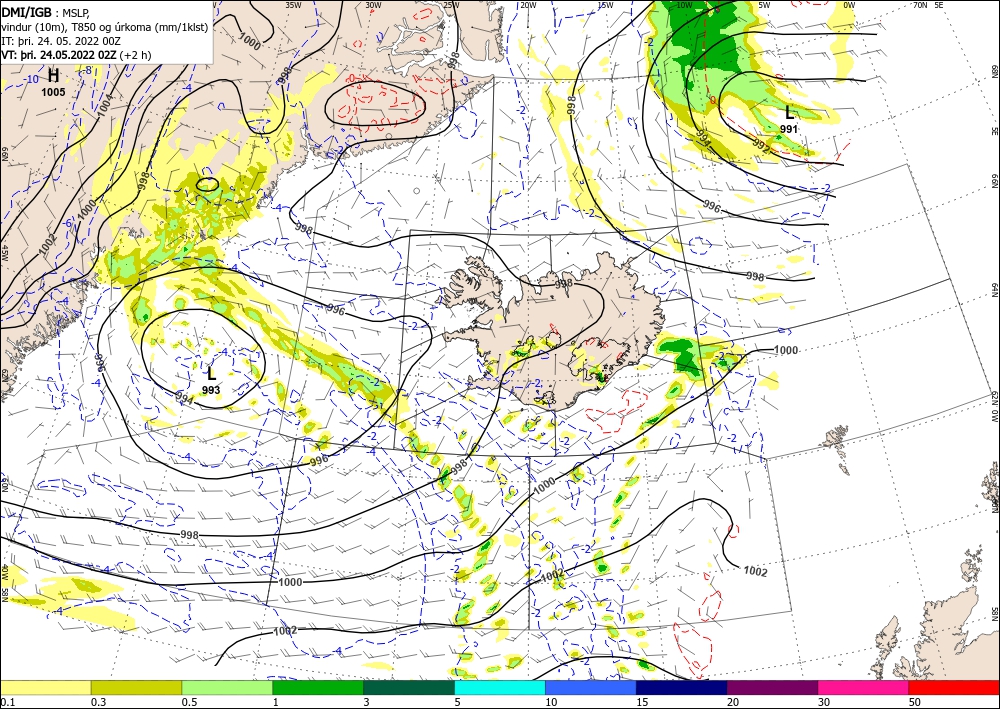Select the pink 30–50 legend swatch
The height and width of the screenshot is (709, 1000).
864,687
